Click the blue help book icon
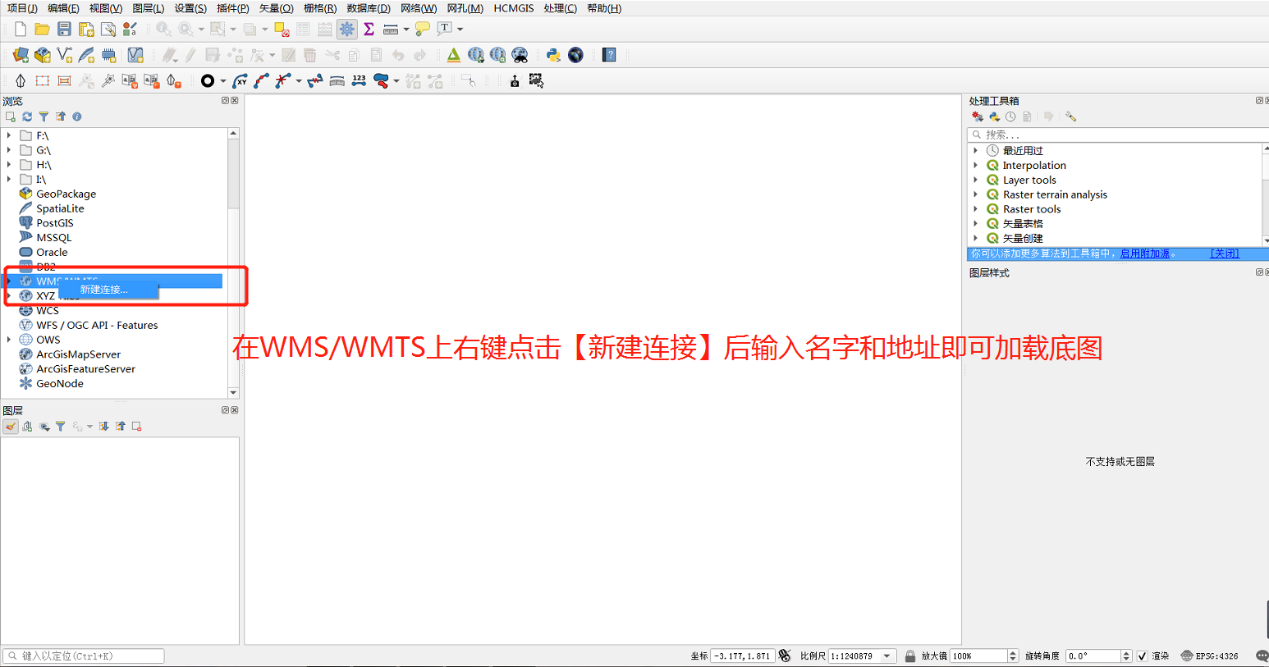 coord(609,55)
